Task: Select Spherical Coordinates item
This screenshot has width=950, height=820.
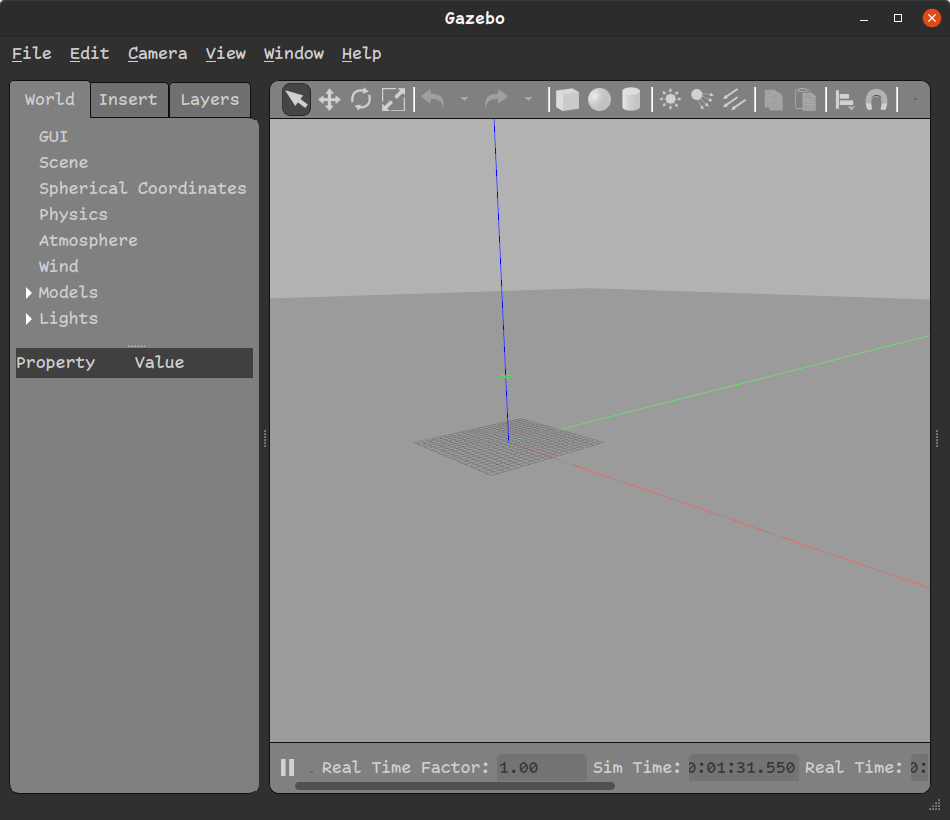Action: click(143, 188)
